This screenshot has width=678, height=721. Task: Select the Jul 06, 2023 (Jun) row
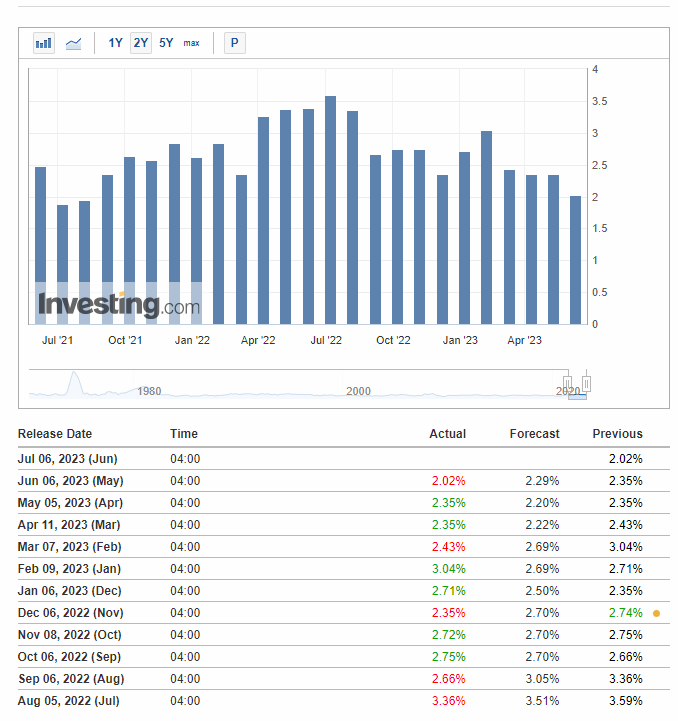(68, 459)
